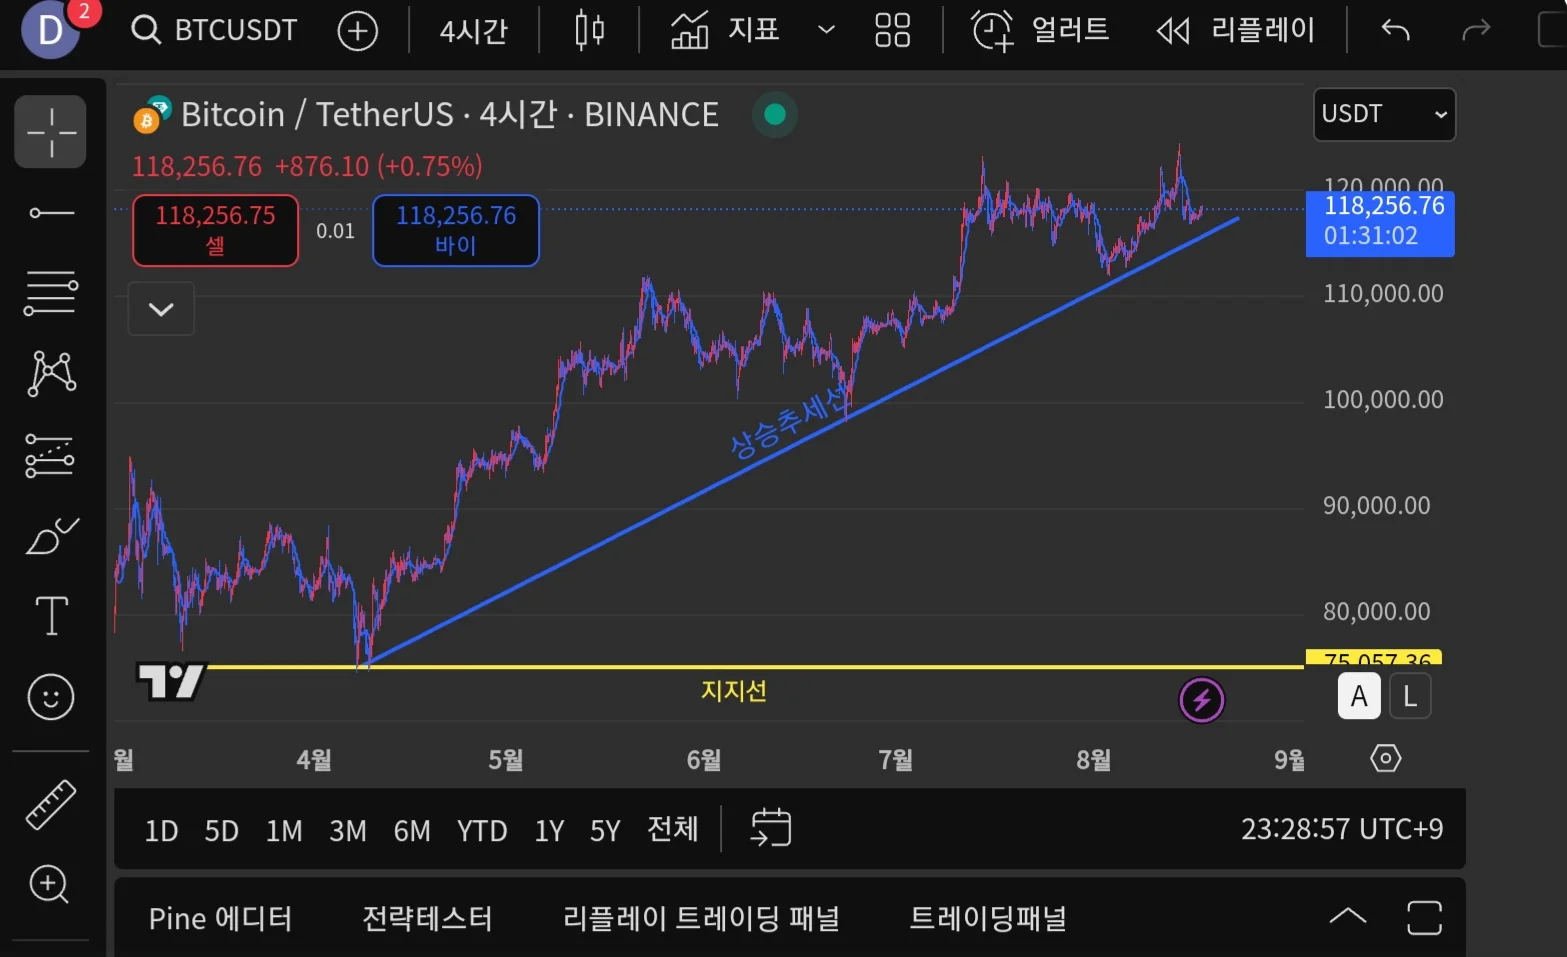This screenshot has width=1567, height=957.
Task: Open symbol search for BTCUSDT
Action: [214, 30]
